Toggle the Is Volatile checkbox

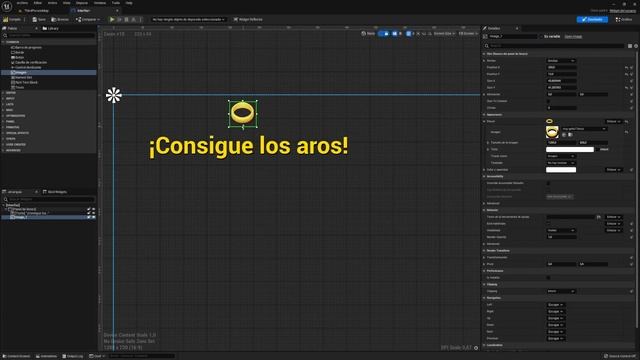coord(548,278)
